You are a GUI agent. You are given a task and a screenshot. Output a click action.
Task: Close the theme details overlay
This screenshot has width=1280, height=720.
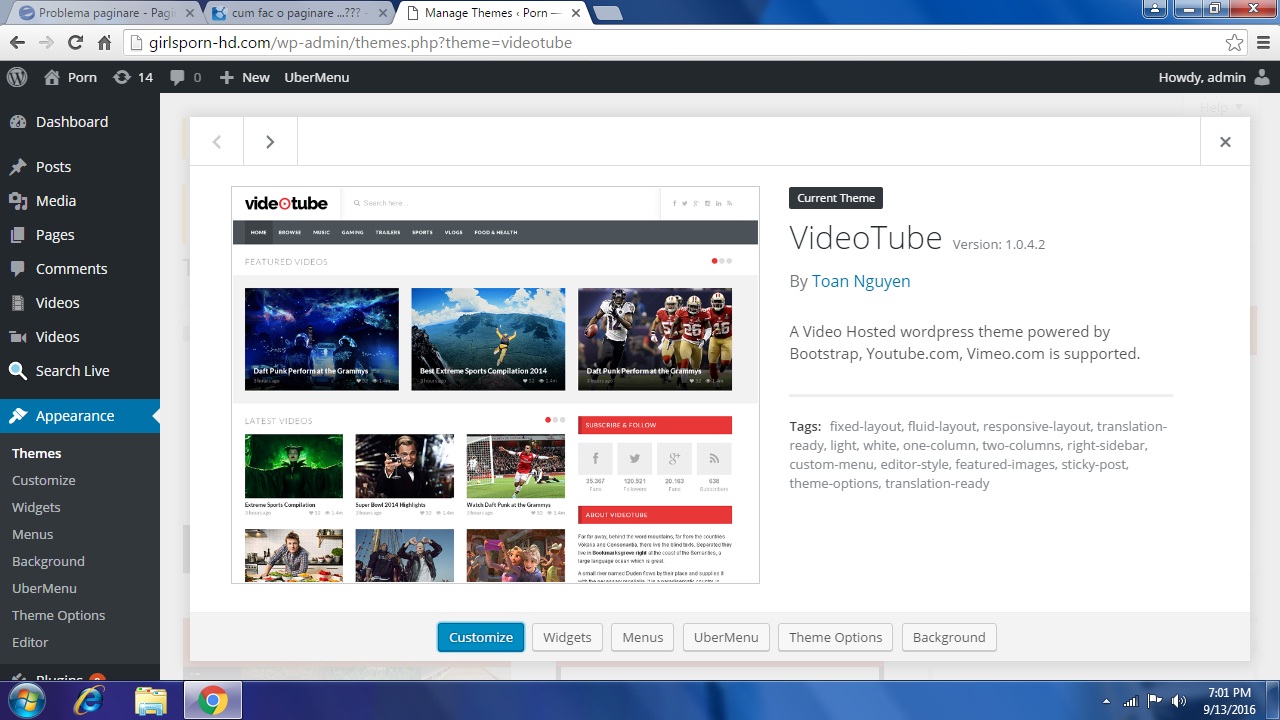(1225, 142)
